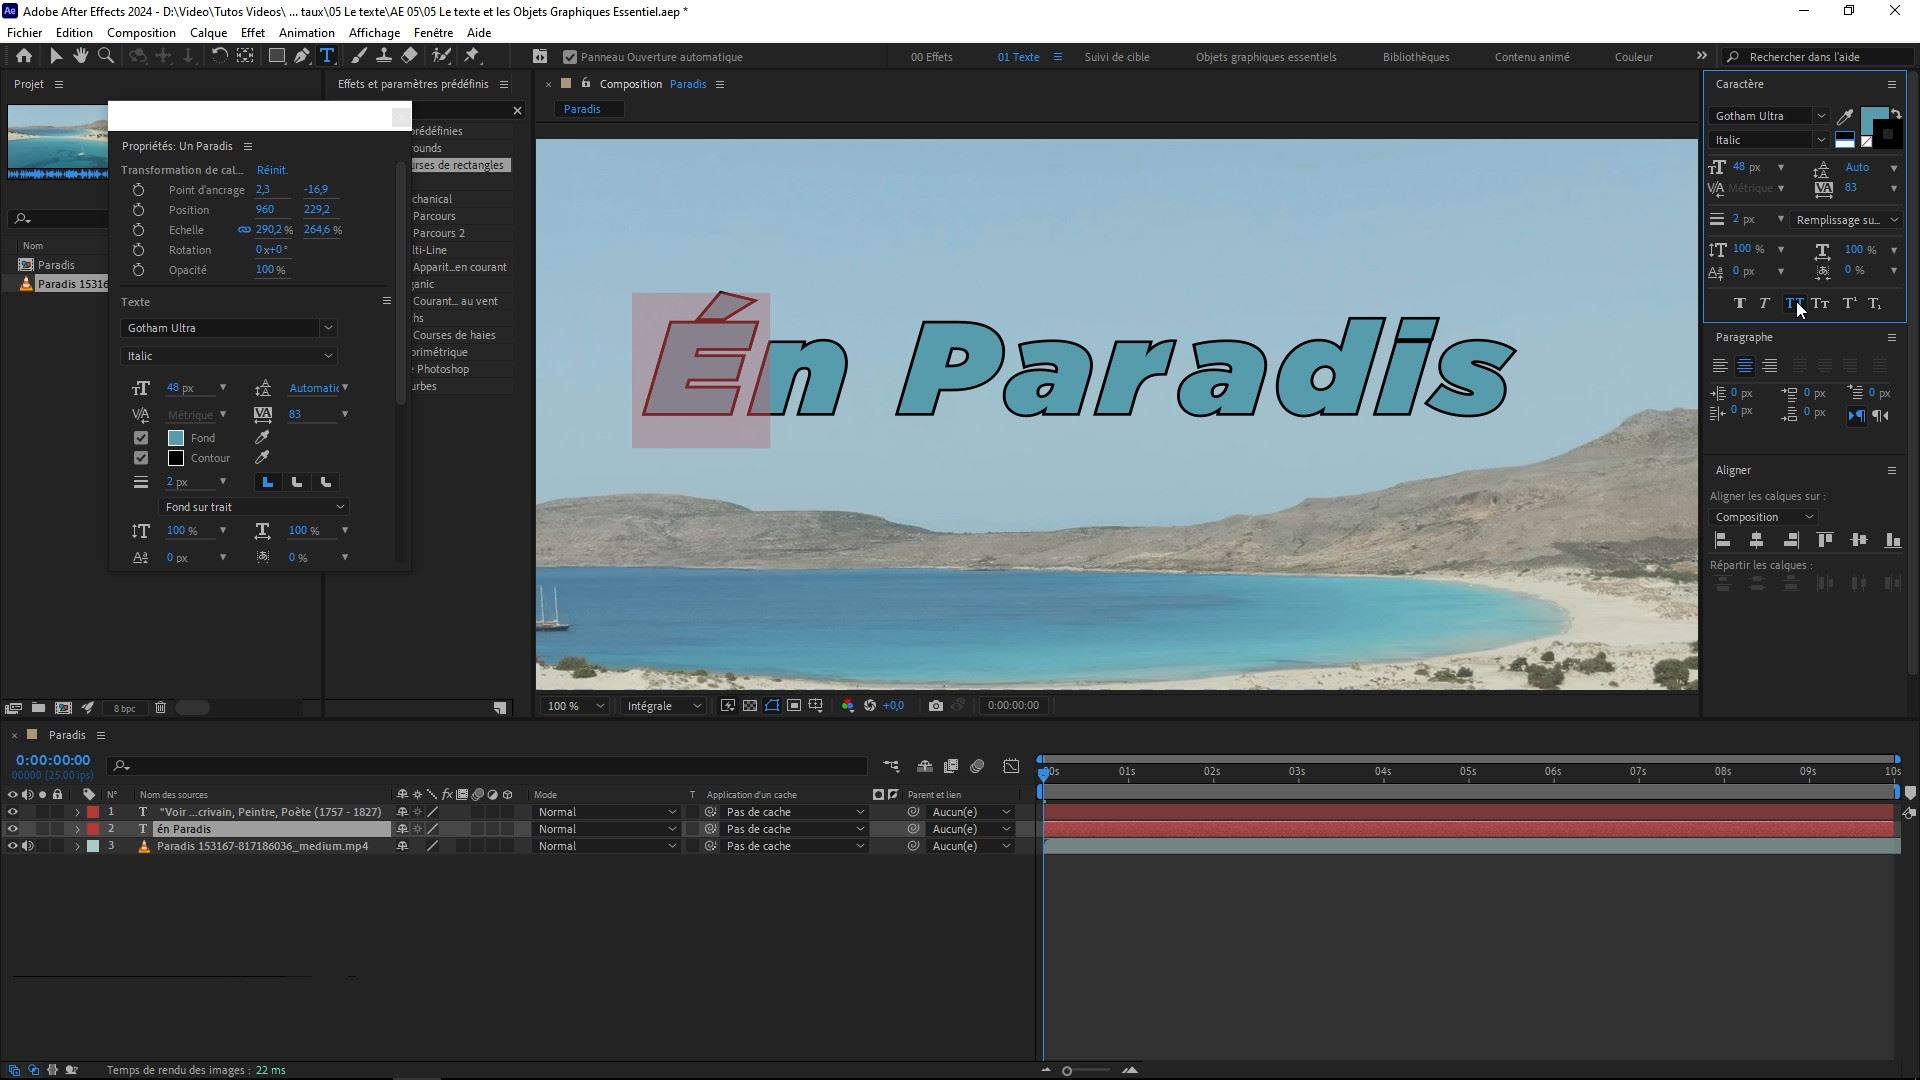The height and width of the screenshot is (1080, 1920).
Task: Delete selected project item with trash icon
Action: 160,708
